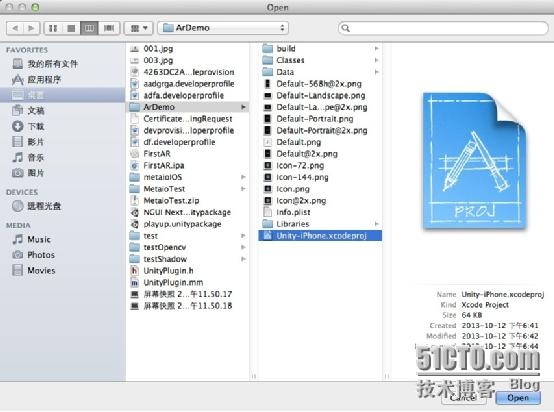
Task: Select the first Favorites sidebar item
Action: (x=62, y=64)
